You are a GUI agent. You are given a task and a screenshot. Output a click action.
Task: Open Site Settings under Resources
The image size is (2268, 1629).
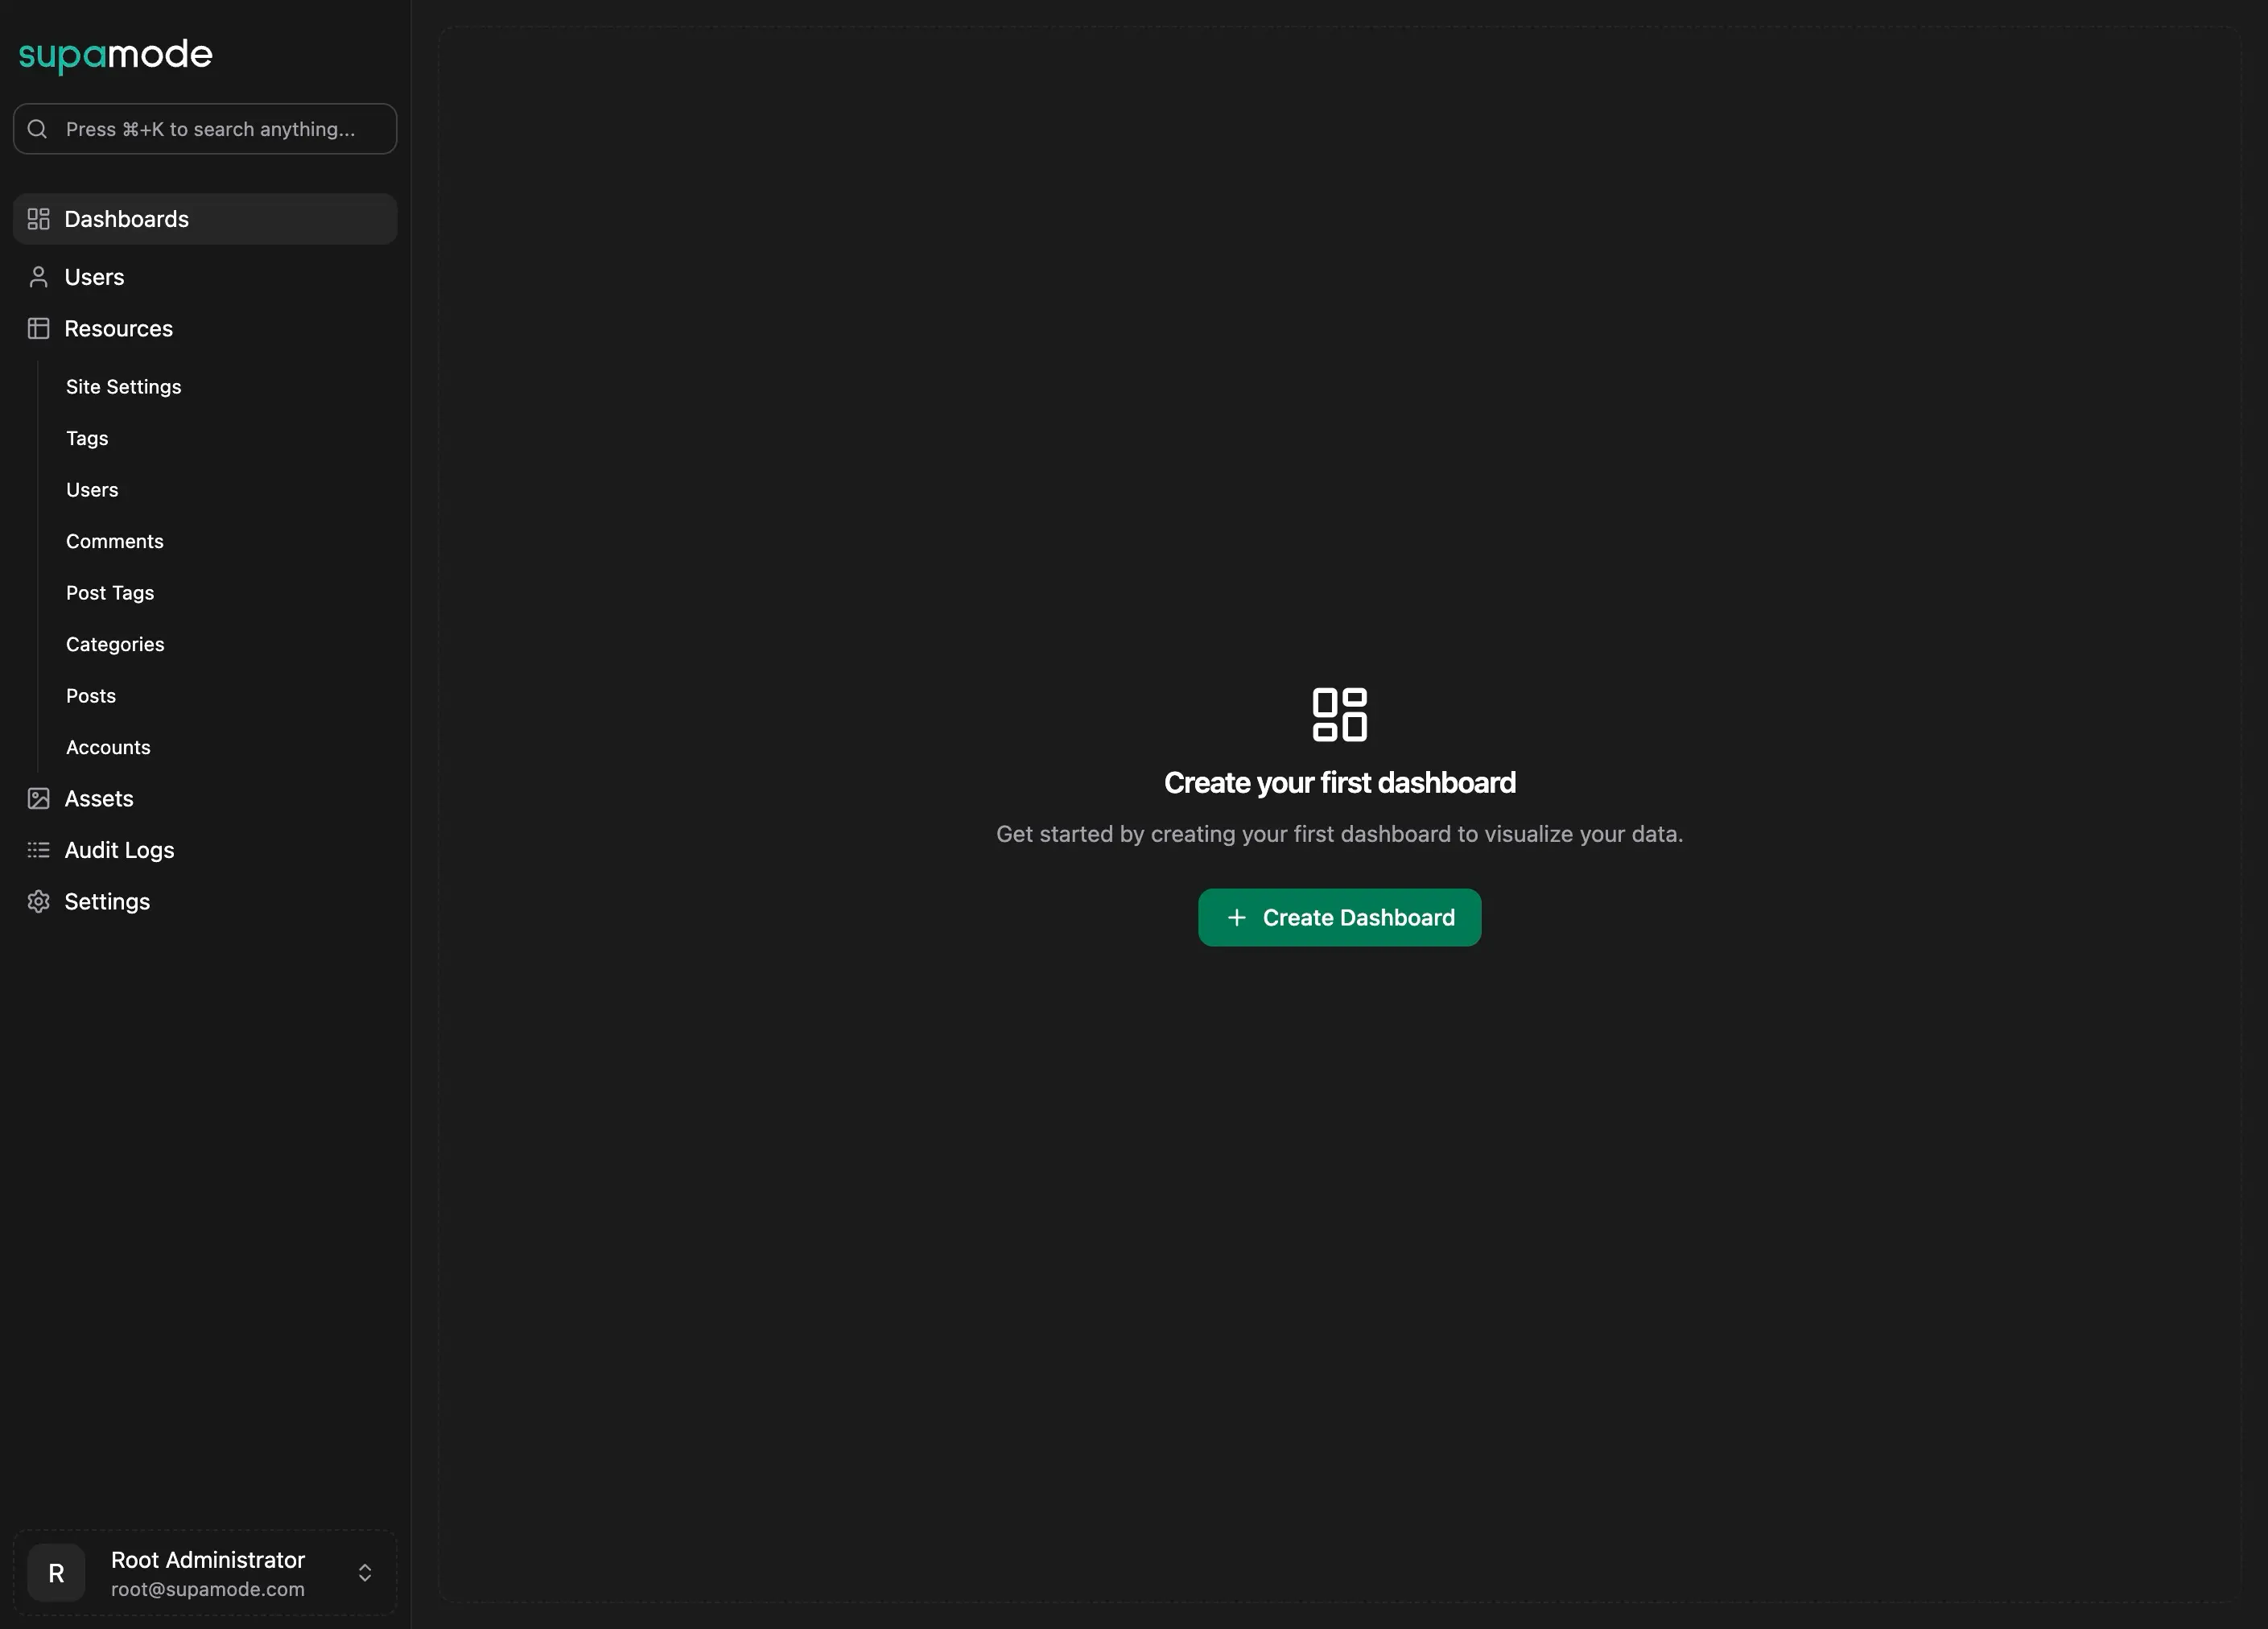pos(123,386)
